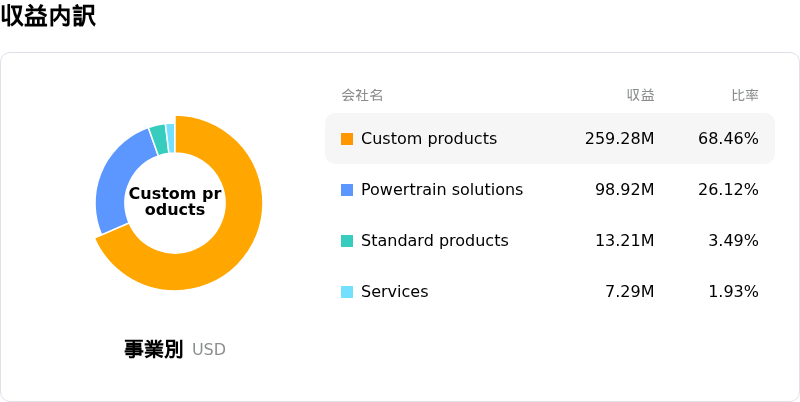This screenshot has height=402, width=800.
Task: Click the light blue swatch beside Services
Action: pos(347,292)
